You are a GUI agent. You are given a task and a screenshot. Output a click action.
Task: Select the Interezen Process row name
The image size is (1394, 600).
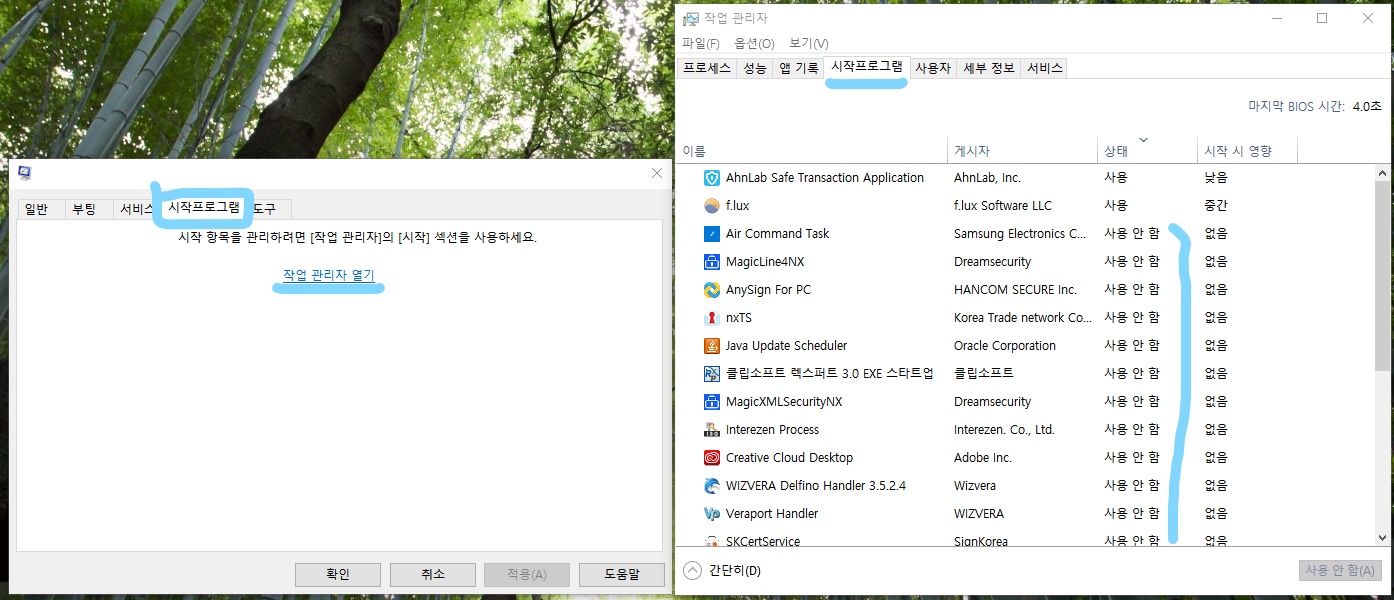(772, 430)
